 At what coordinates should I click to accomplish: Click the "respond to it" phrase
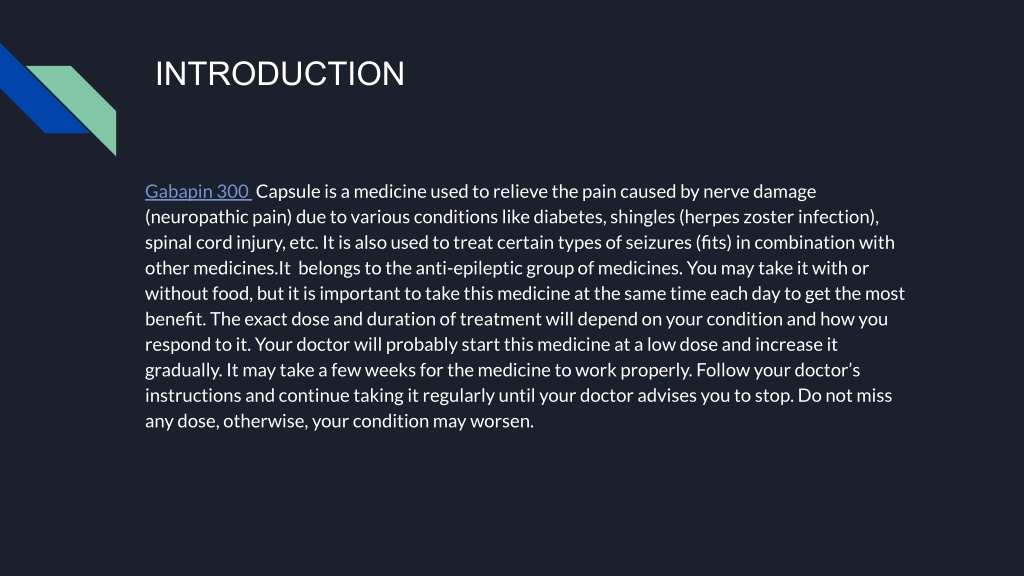pyautogui.click(x=196, y=344)
